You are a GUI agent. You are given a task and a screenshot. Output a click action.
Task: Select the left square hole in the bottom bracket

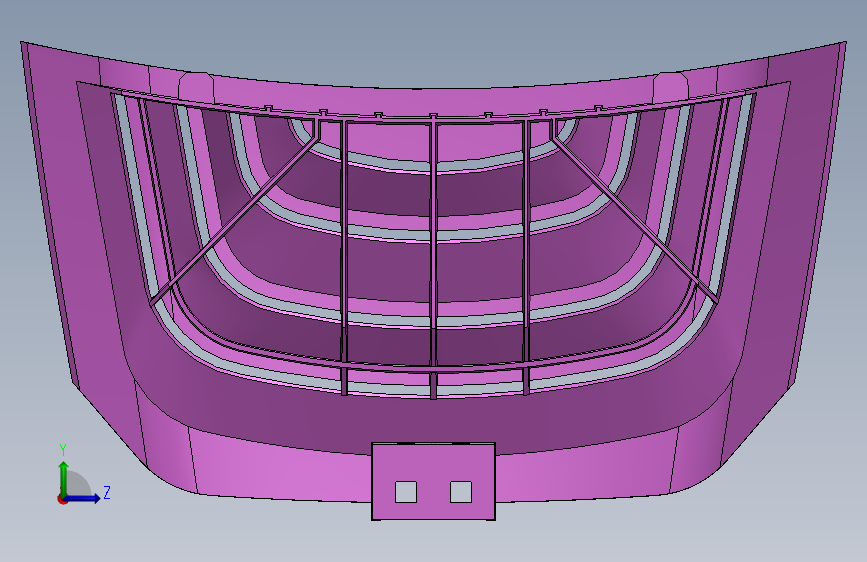(x=406, y=492)
